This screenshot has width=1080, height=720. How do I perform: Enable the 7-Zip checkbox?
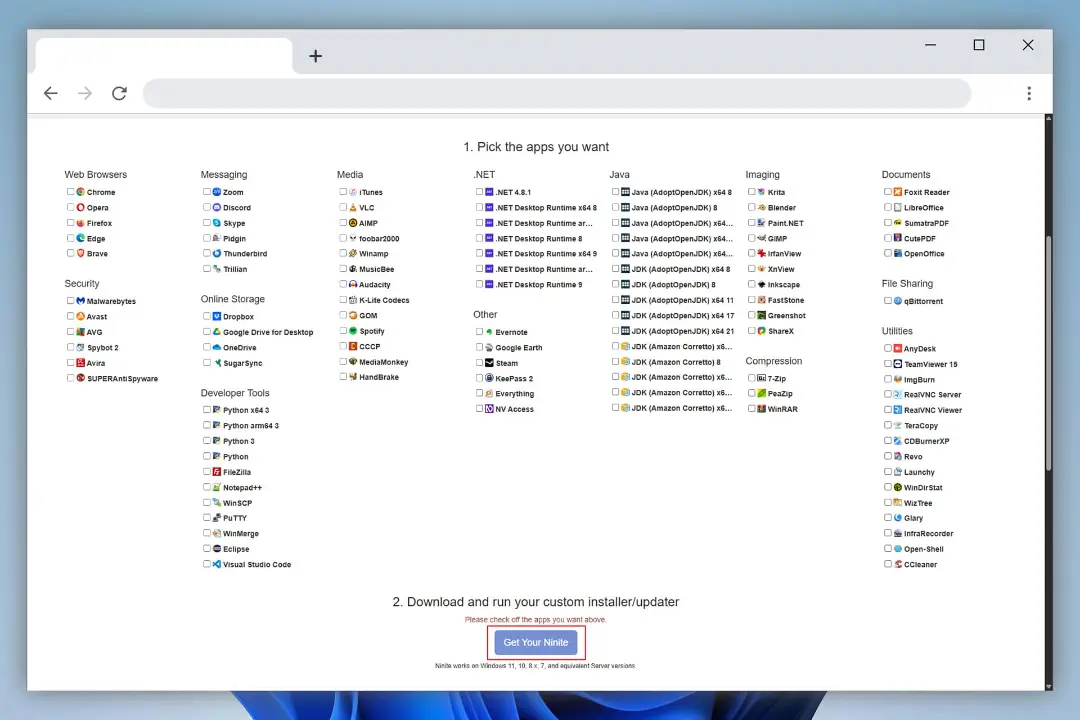coord(751,378)
